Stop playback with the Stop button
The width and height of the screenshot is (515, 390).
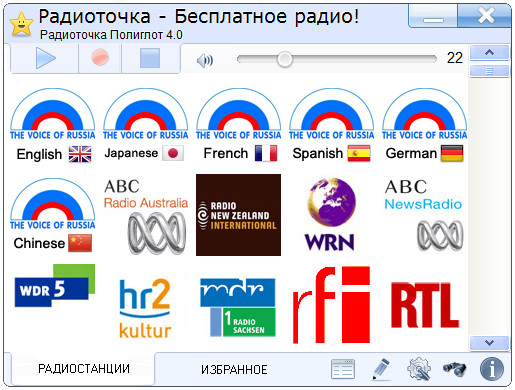click(150, 58)
